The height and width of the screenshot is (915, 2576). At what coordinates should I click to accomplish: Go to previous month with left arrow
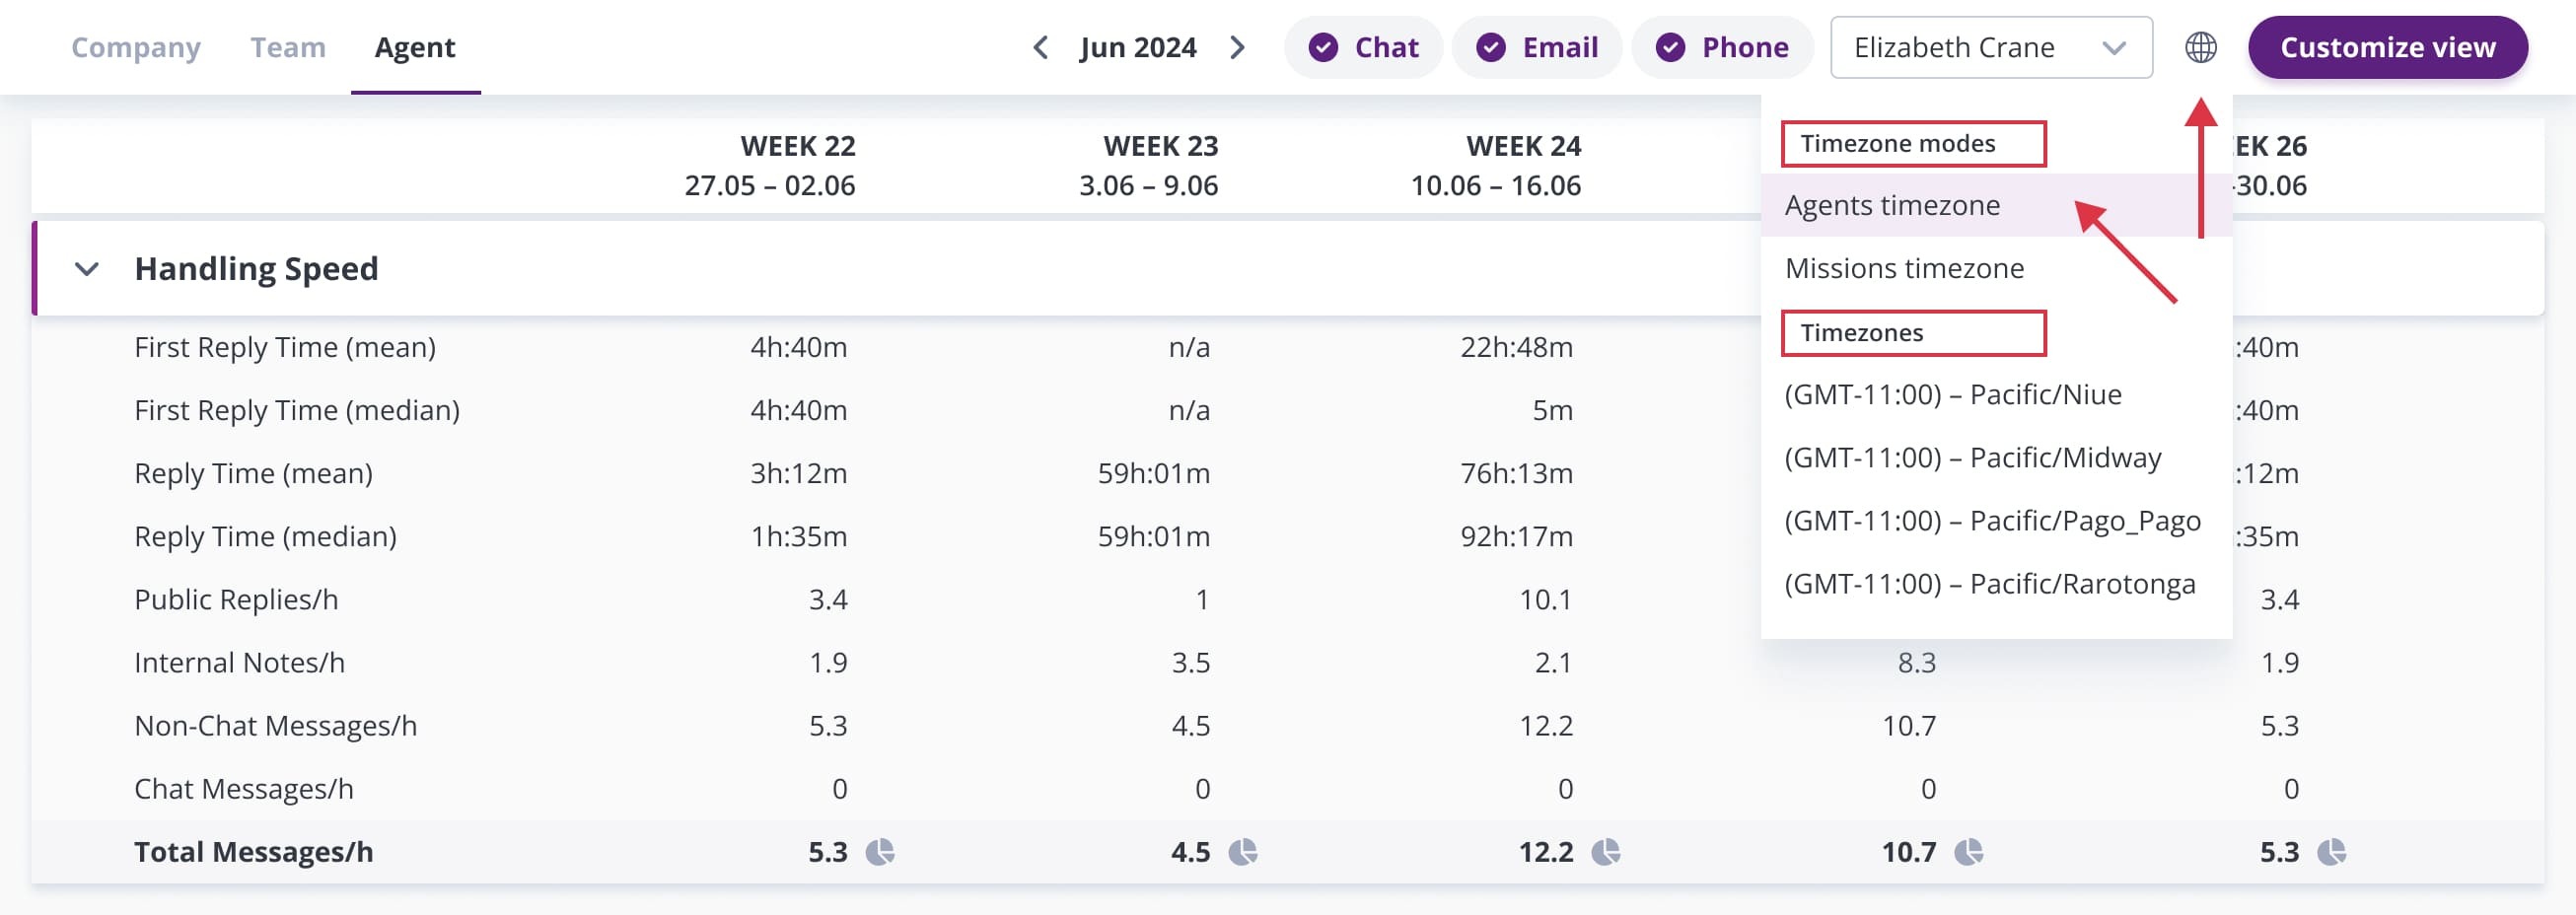(x=1041, y=47)
